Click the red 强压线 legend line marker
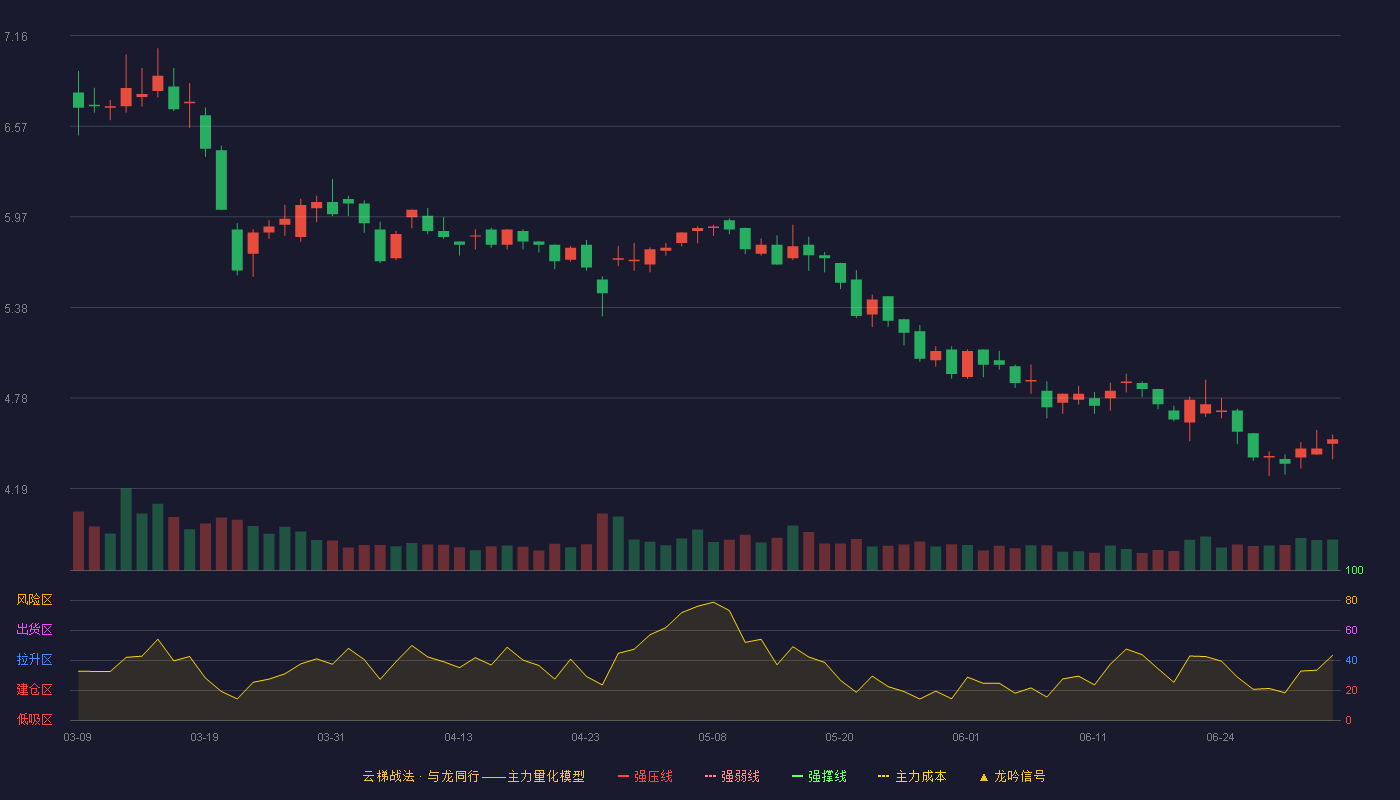The width and height of the screenshot is (1400, 800). click(x=623, y=776)
